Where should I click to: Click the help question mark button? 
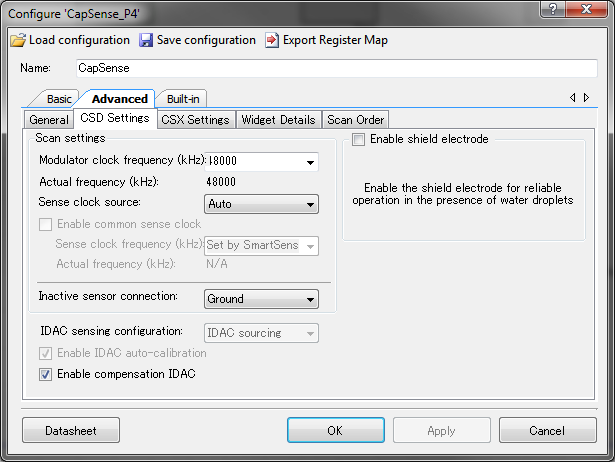[553, 9]
